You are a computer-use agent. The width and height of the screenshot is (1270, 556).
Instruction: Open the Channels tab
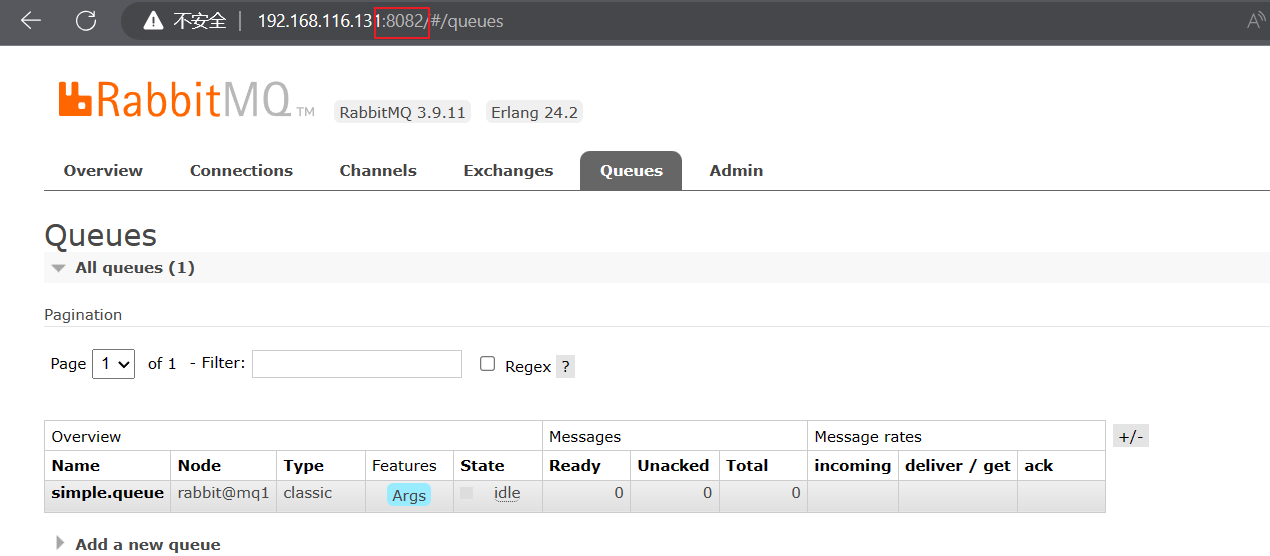pos(378,171)
